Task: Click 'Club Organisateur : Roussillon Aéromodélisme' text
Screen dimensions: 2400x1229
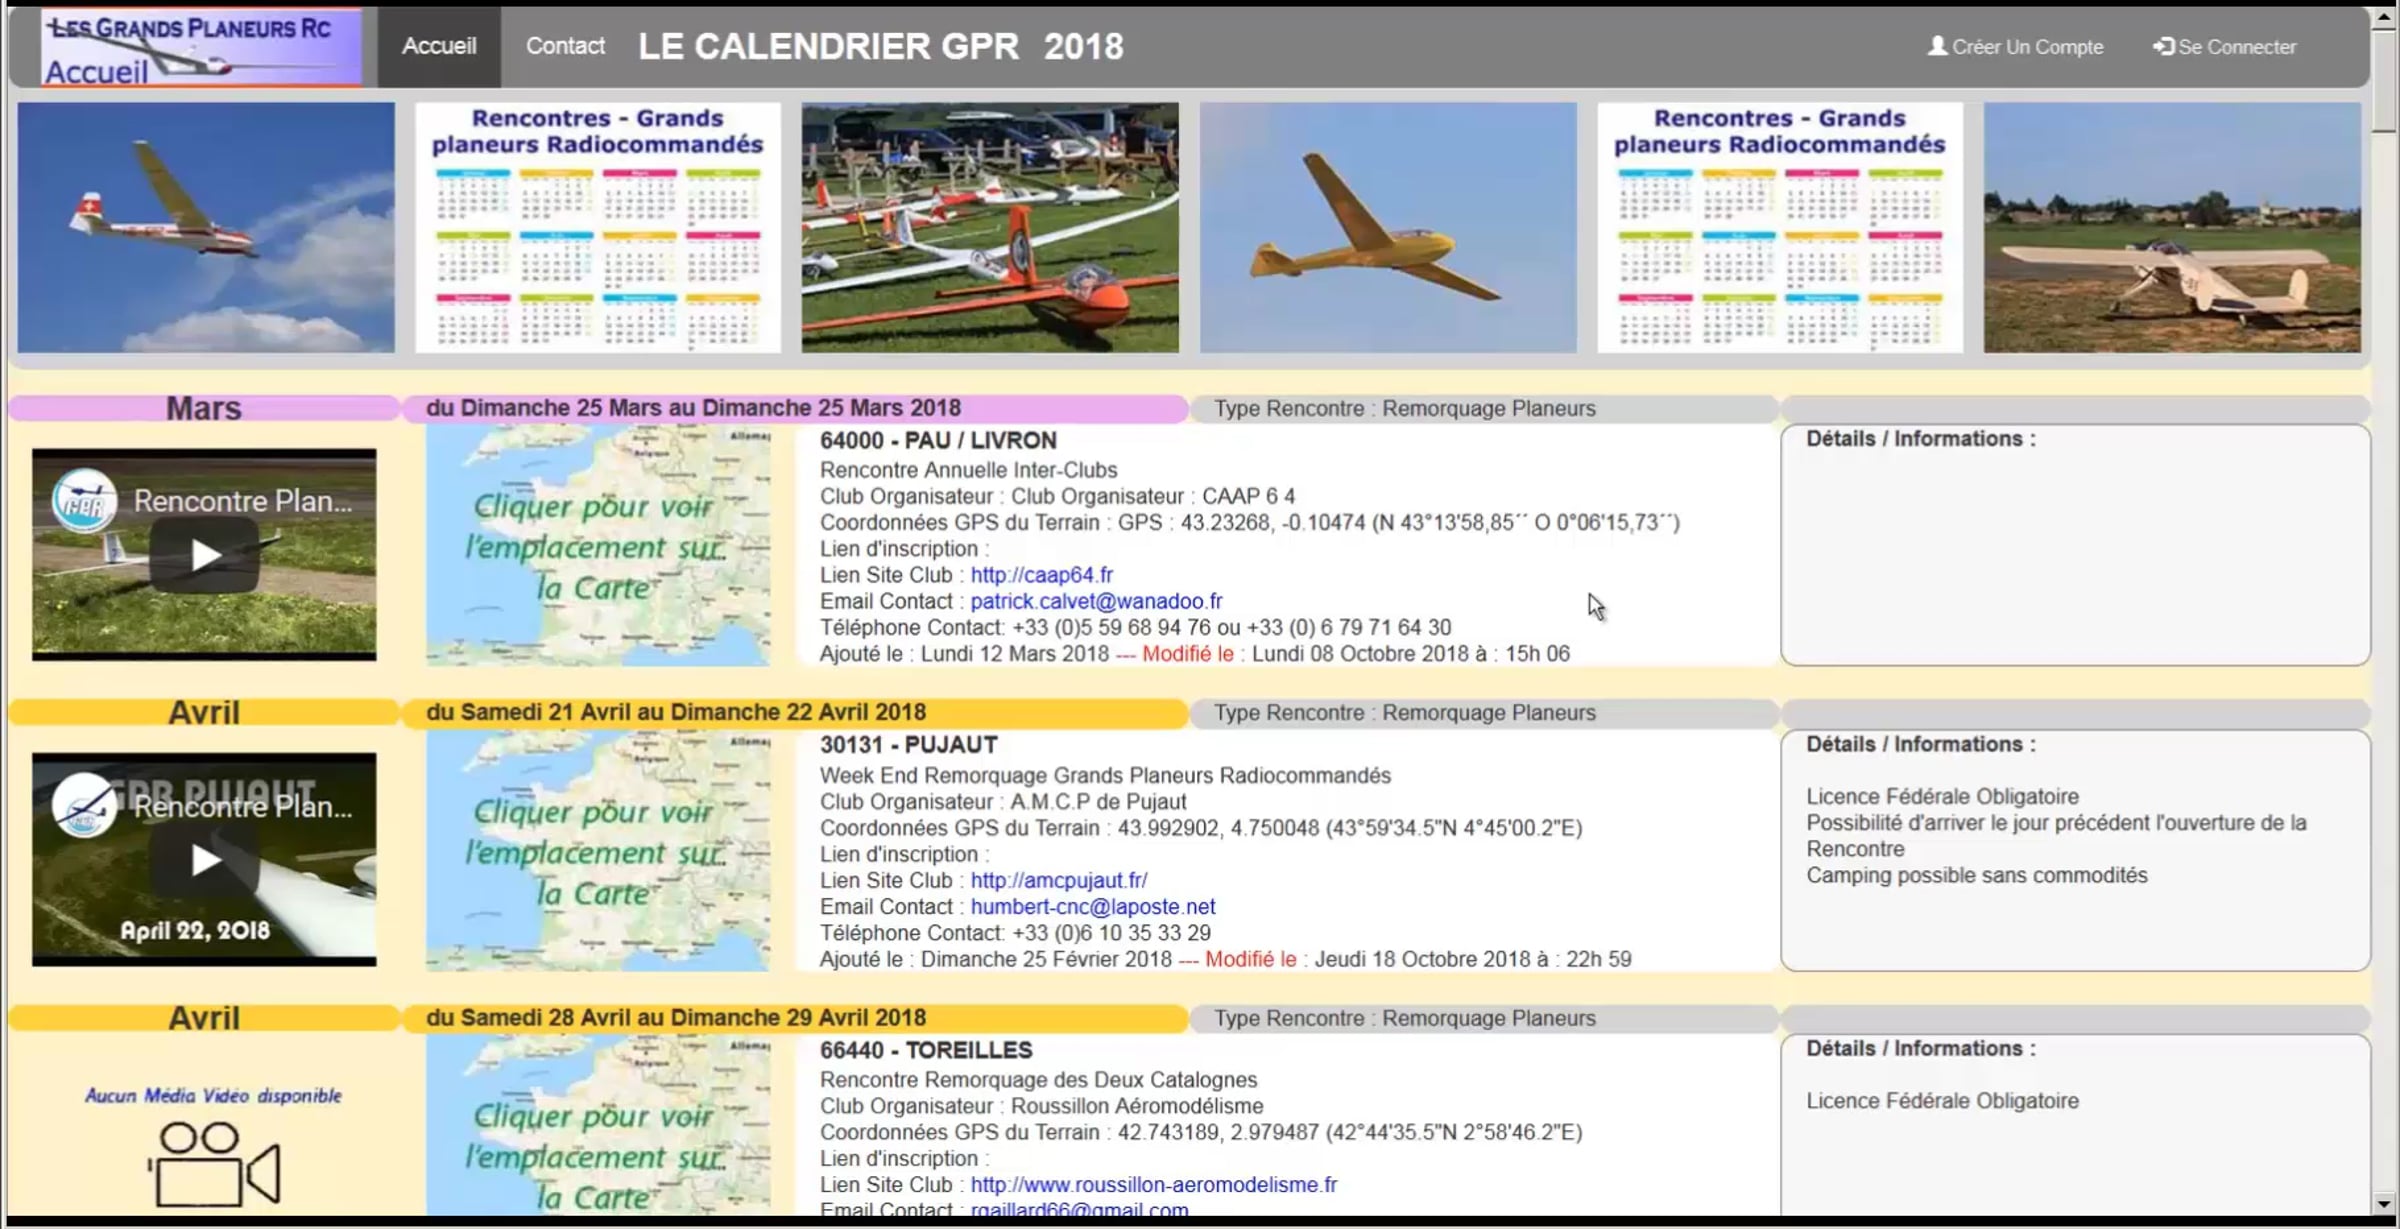Action: 1042,1106
